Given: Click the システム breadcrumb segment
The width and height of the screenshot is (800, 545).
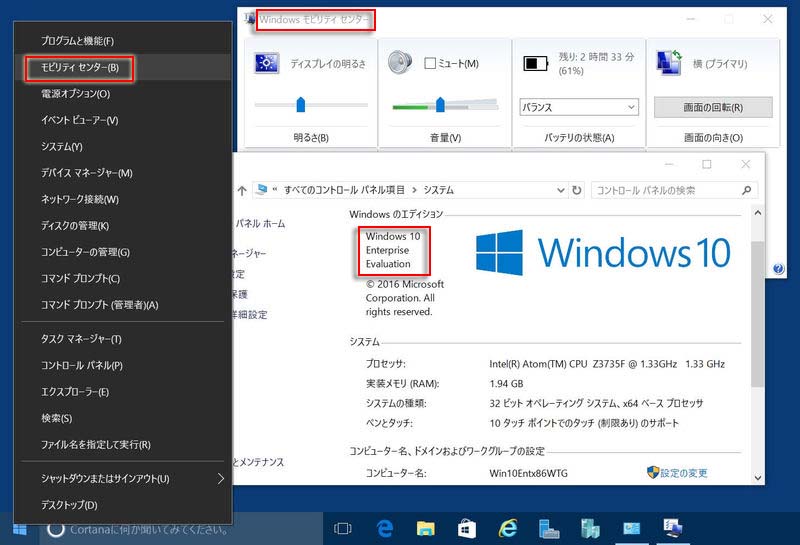Looking at the screenshot, I should [439, 190].
